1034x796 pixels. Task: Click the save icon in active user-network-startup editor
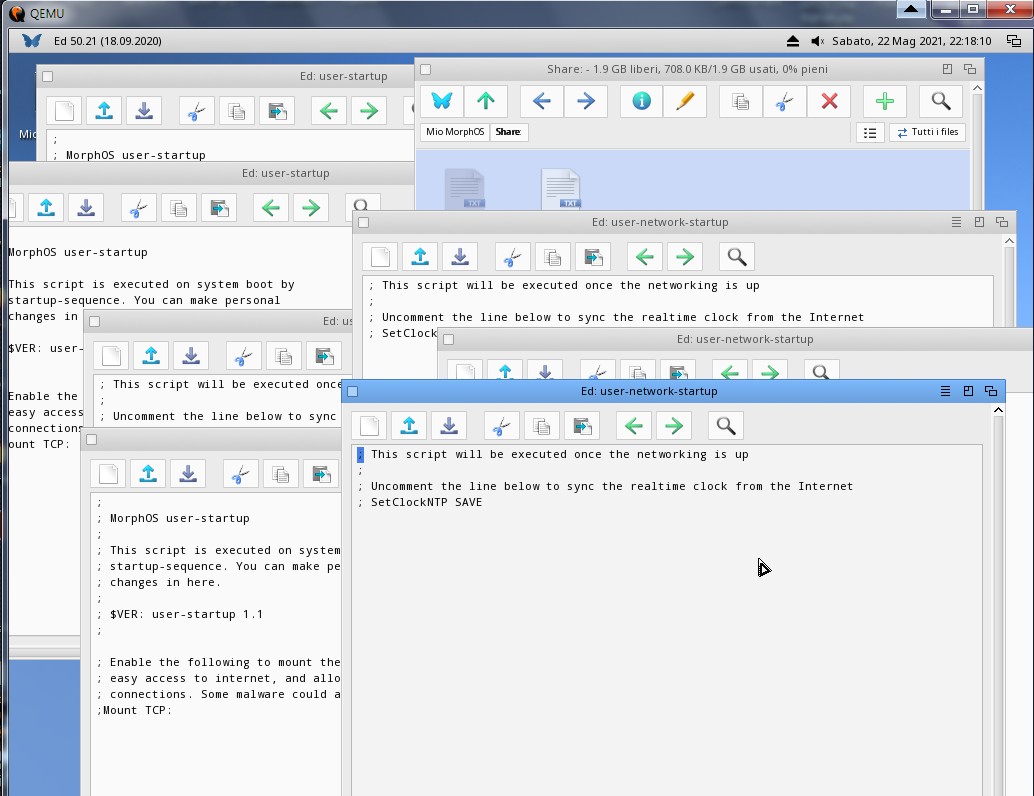coord(449,426)
